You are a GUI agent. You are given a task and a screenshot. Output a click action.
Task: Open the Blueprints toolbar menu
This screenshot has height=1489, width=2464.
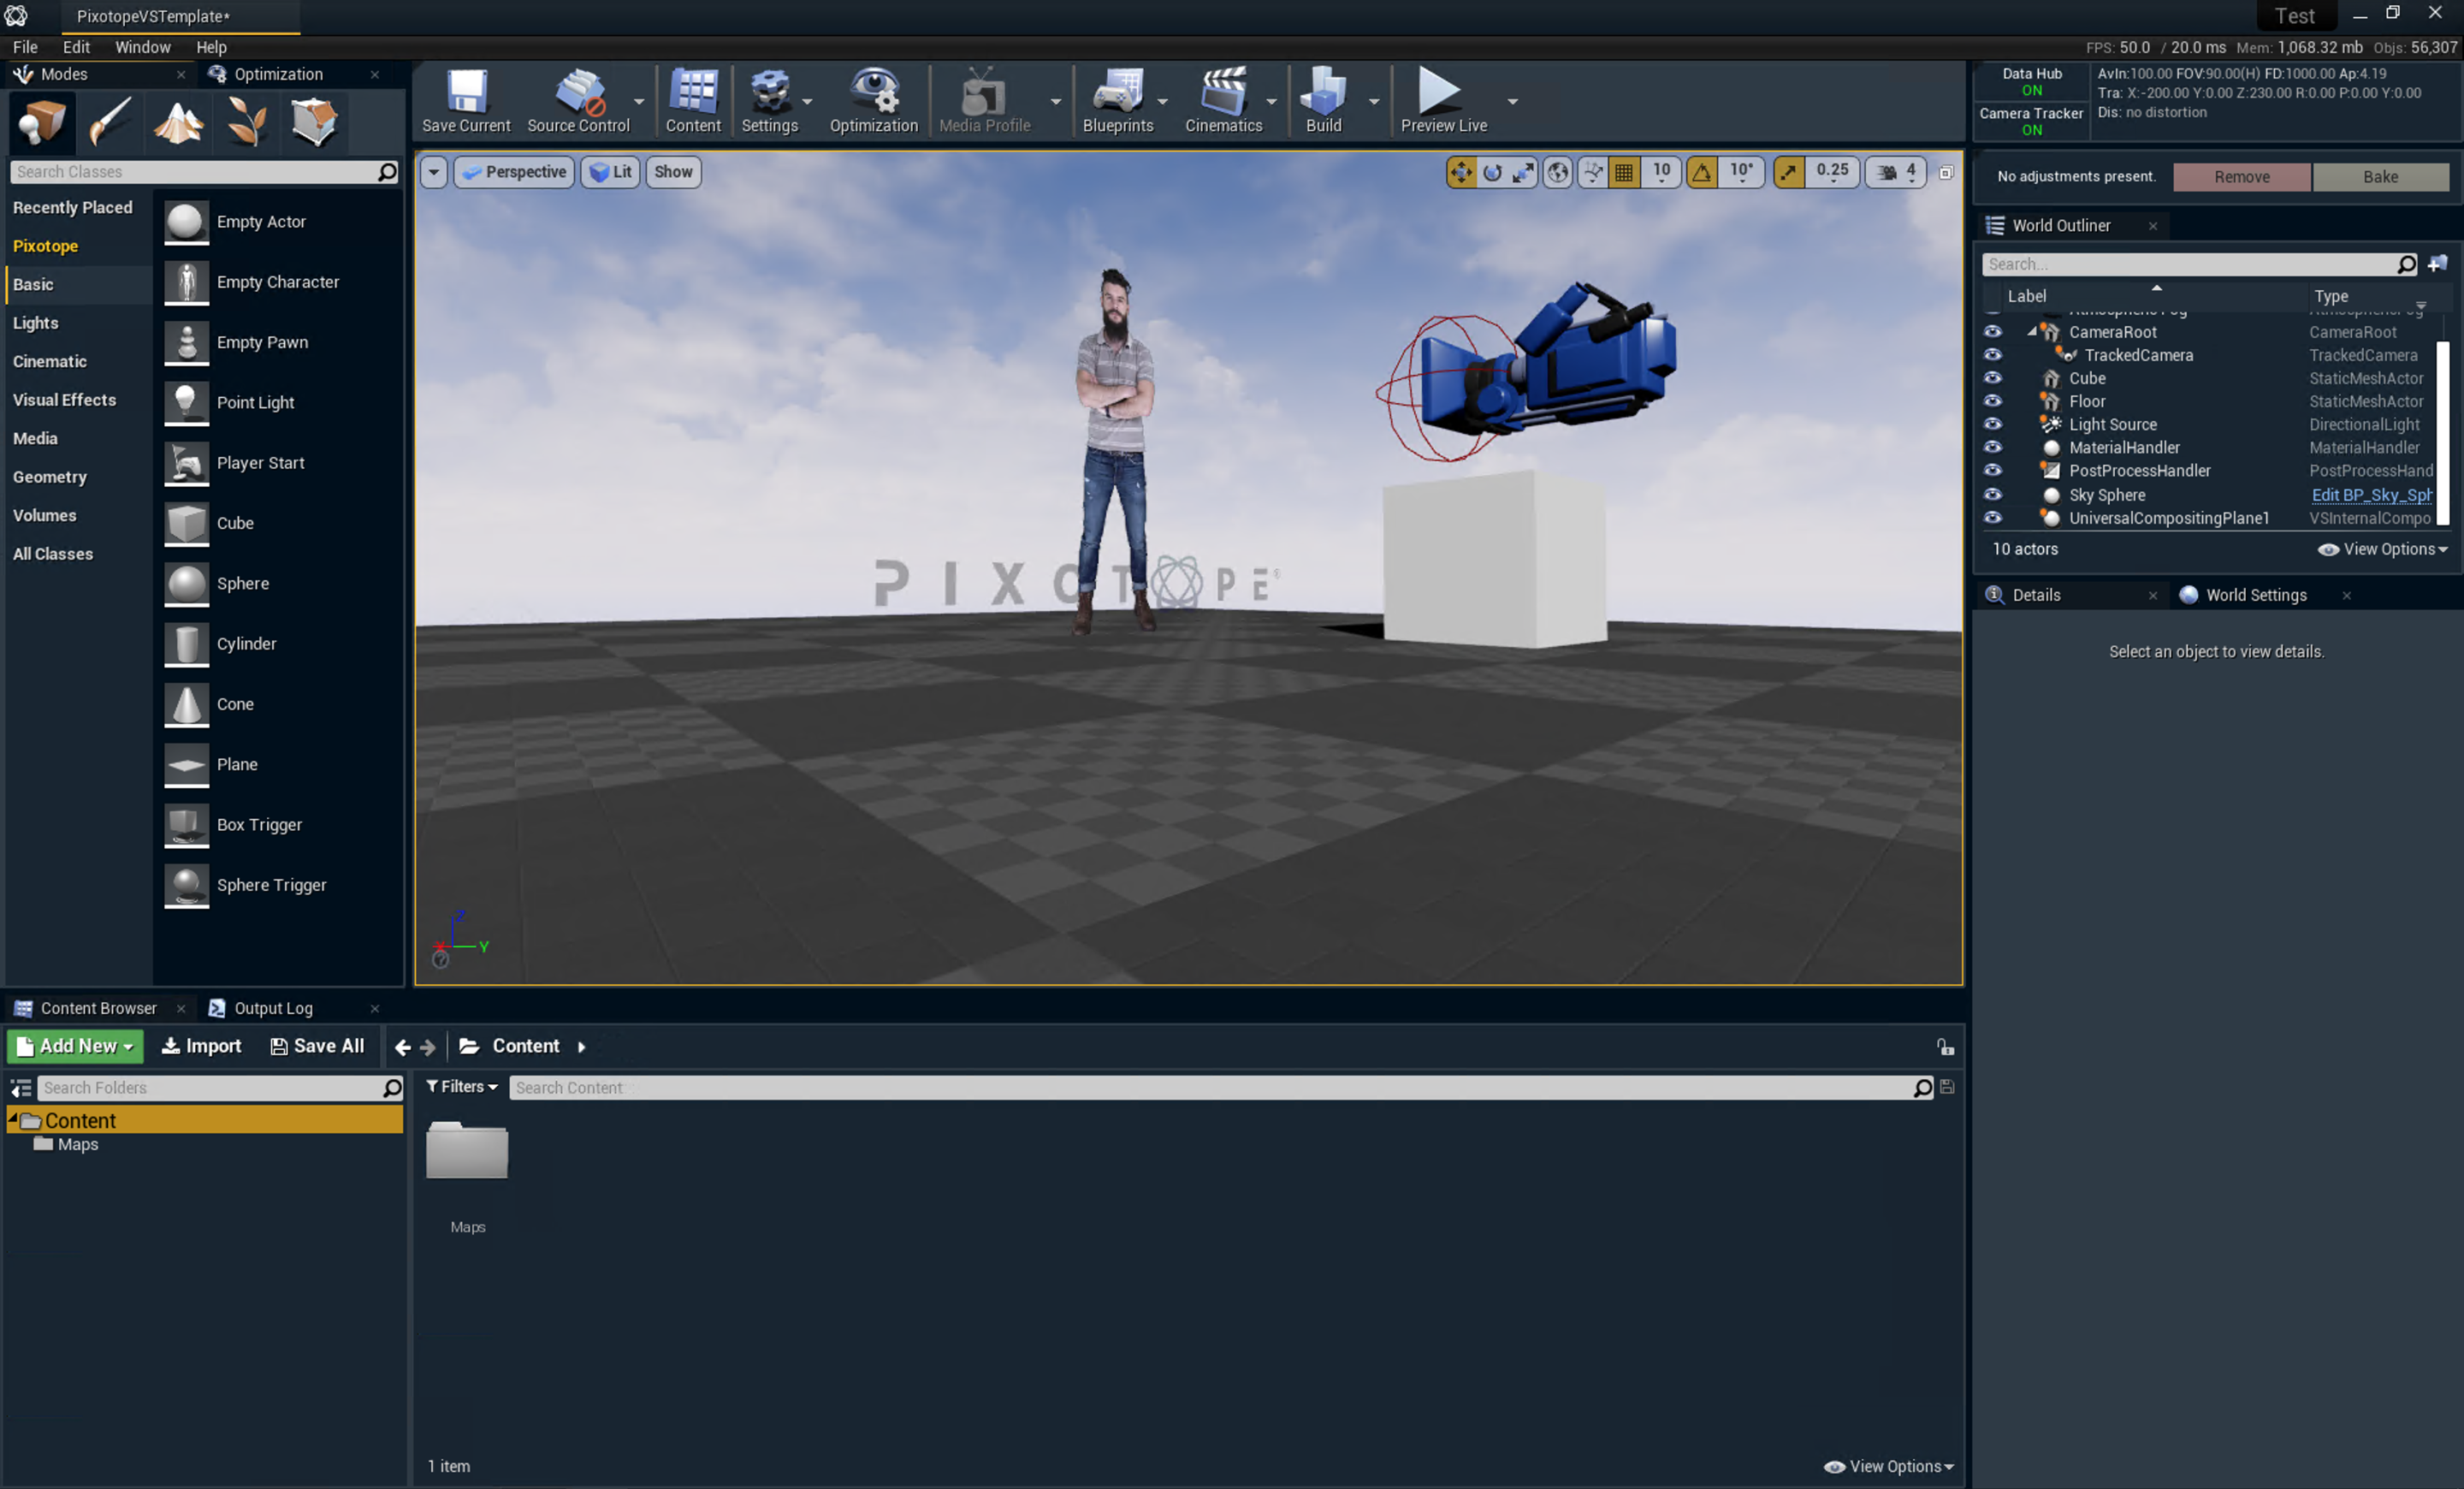click(x=1120, y=100)
